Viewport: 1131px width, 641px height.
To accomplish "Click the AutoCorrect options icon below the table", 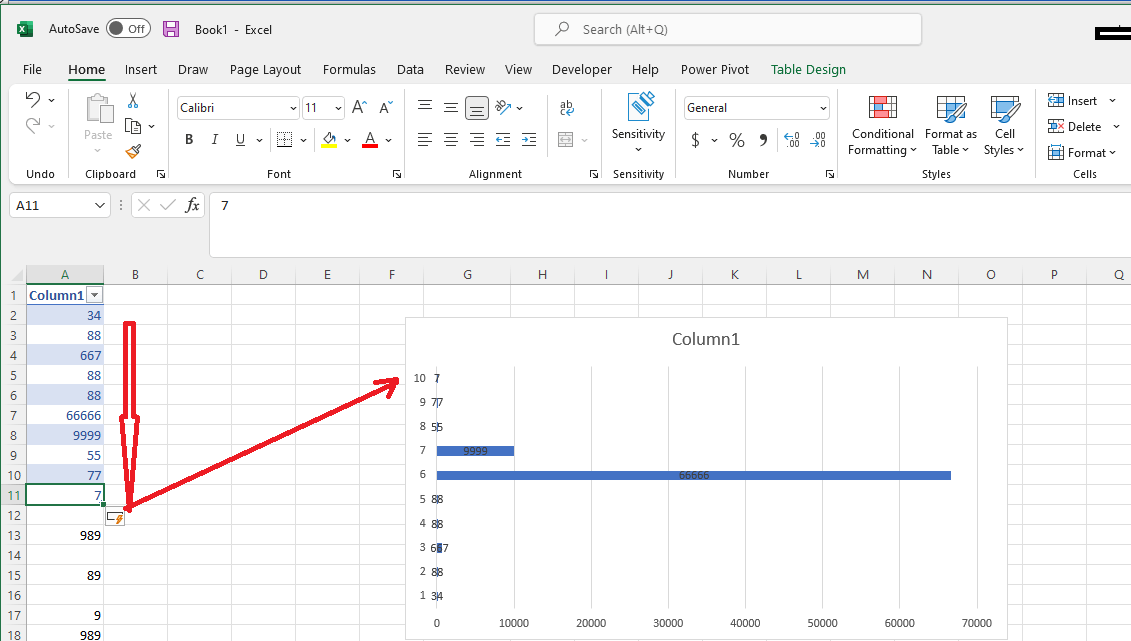I will (x=115, y=518).
